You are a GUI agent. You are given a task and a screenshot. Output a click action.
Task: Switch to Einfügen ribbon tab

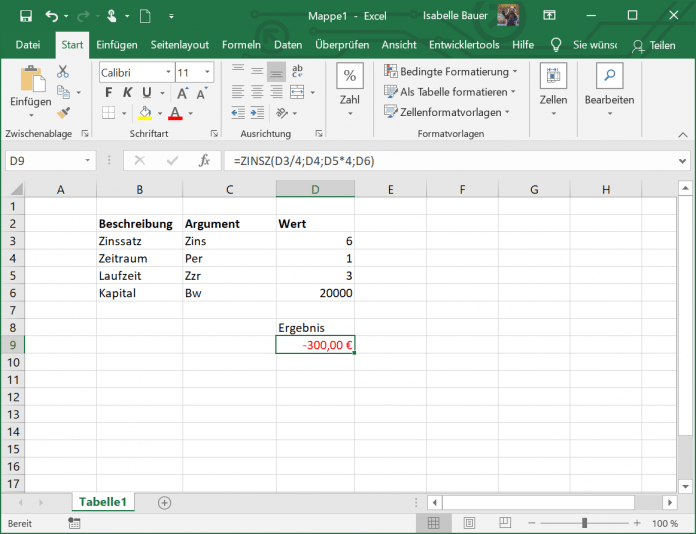click(117, 45)
